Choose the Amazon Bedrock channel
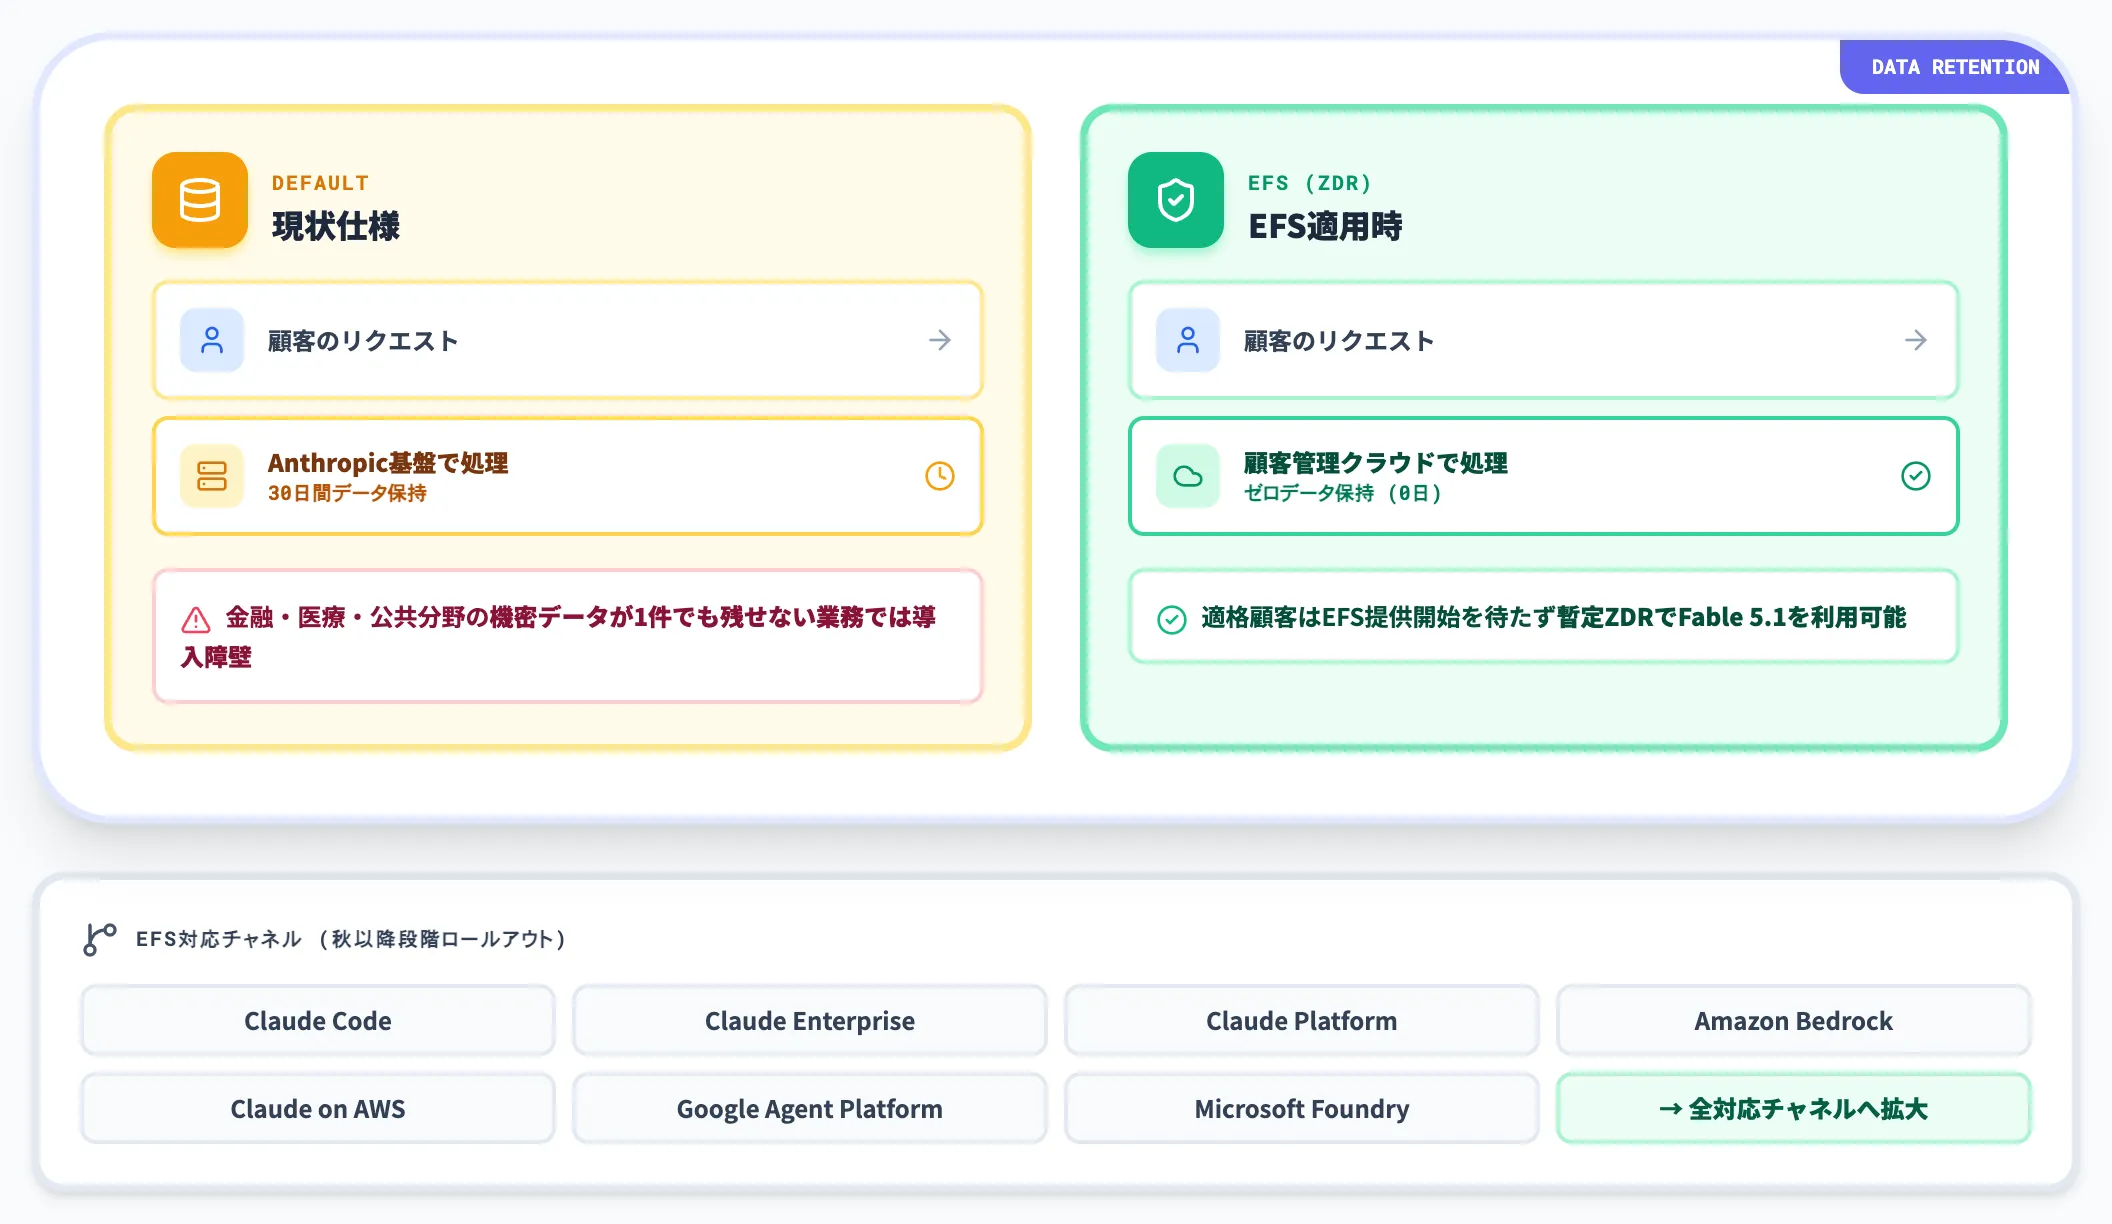Image resolution: width=2112 pixels, height=1224 pixels. (1794, 1021)
